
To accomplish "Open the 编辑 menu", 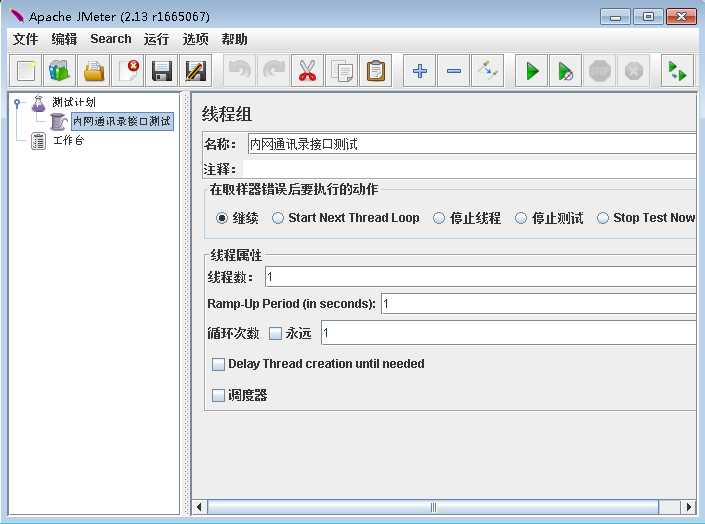I will 64,39.
